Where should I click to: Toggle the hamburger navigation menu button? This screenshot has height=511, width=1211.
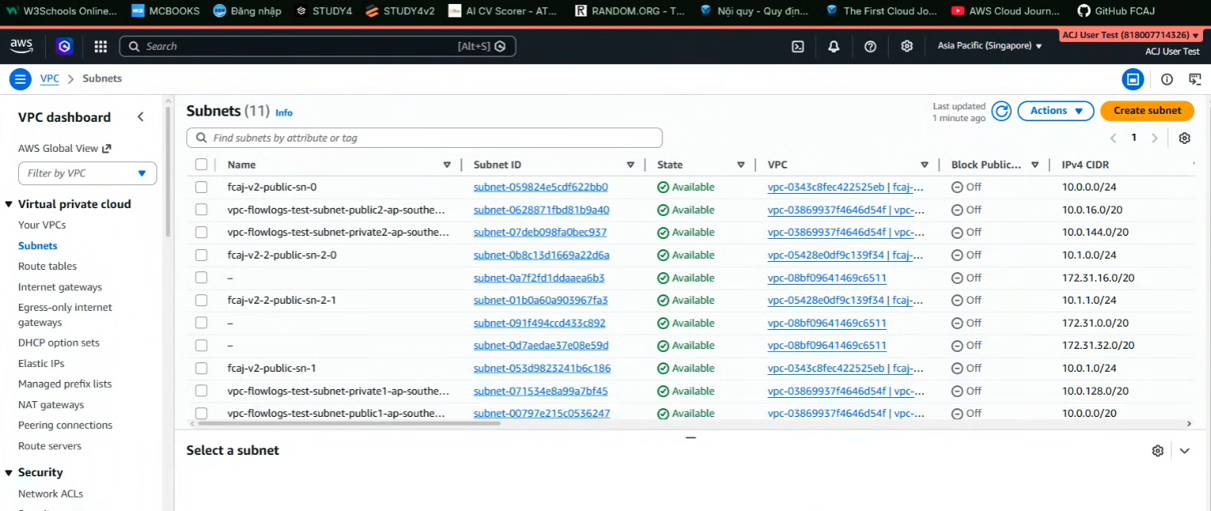[x=20, y=79]
